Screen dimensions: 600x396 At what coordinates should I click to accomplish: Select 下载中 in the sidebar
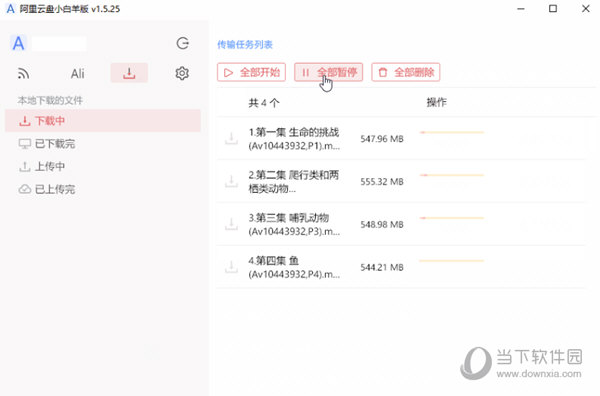(x=103, y=121)
